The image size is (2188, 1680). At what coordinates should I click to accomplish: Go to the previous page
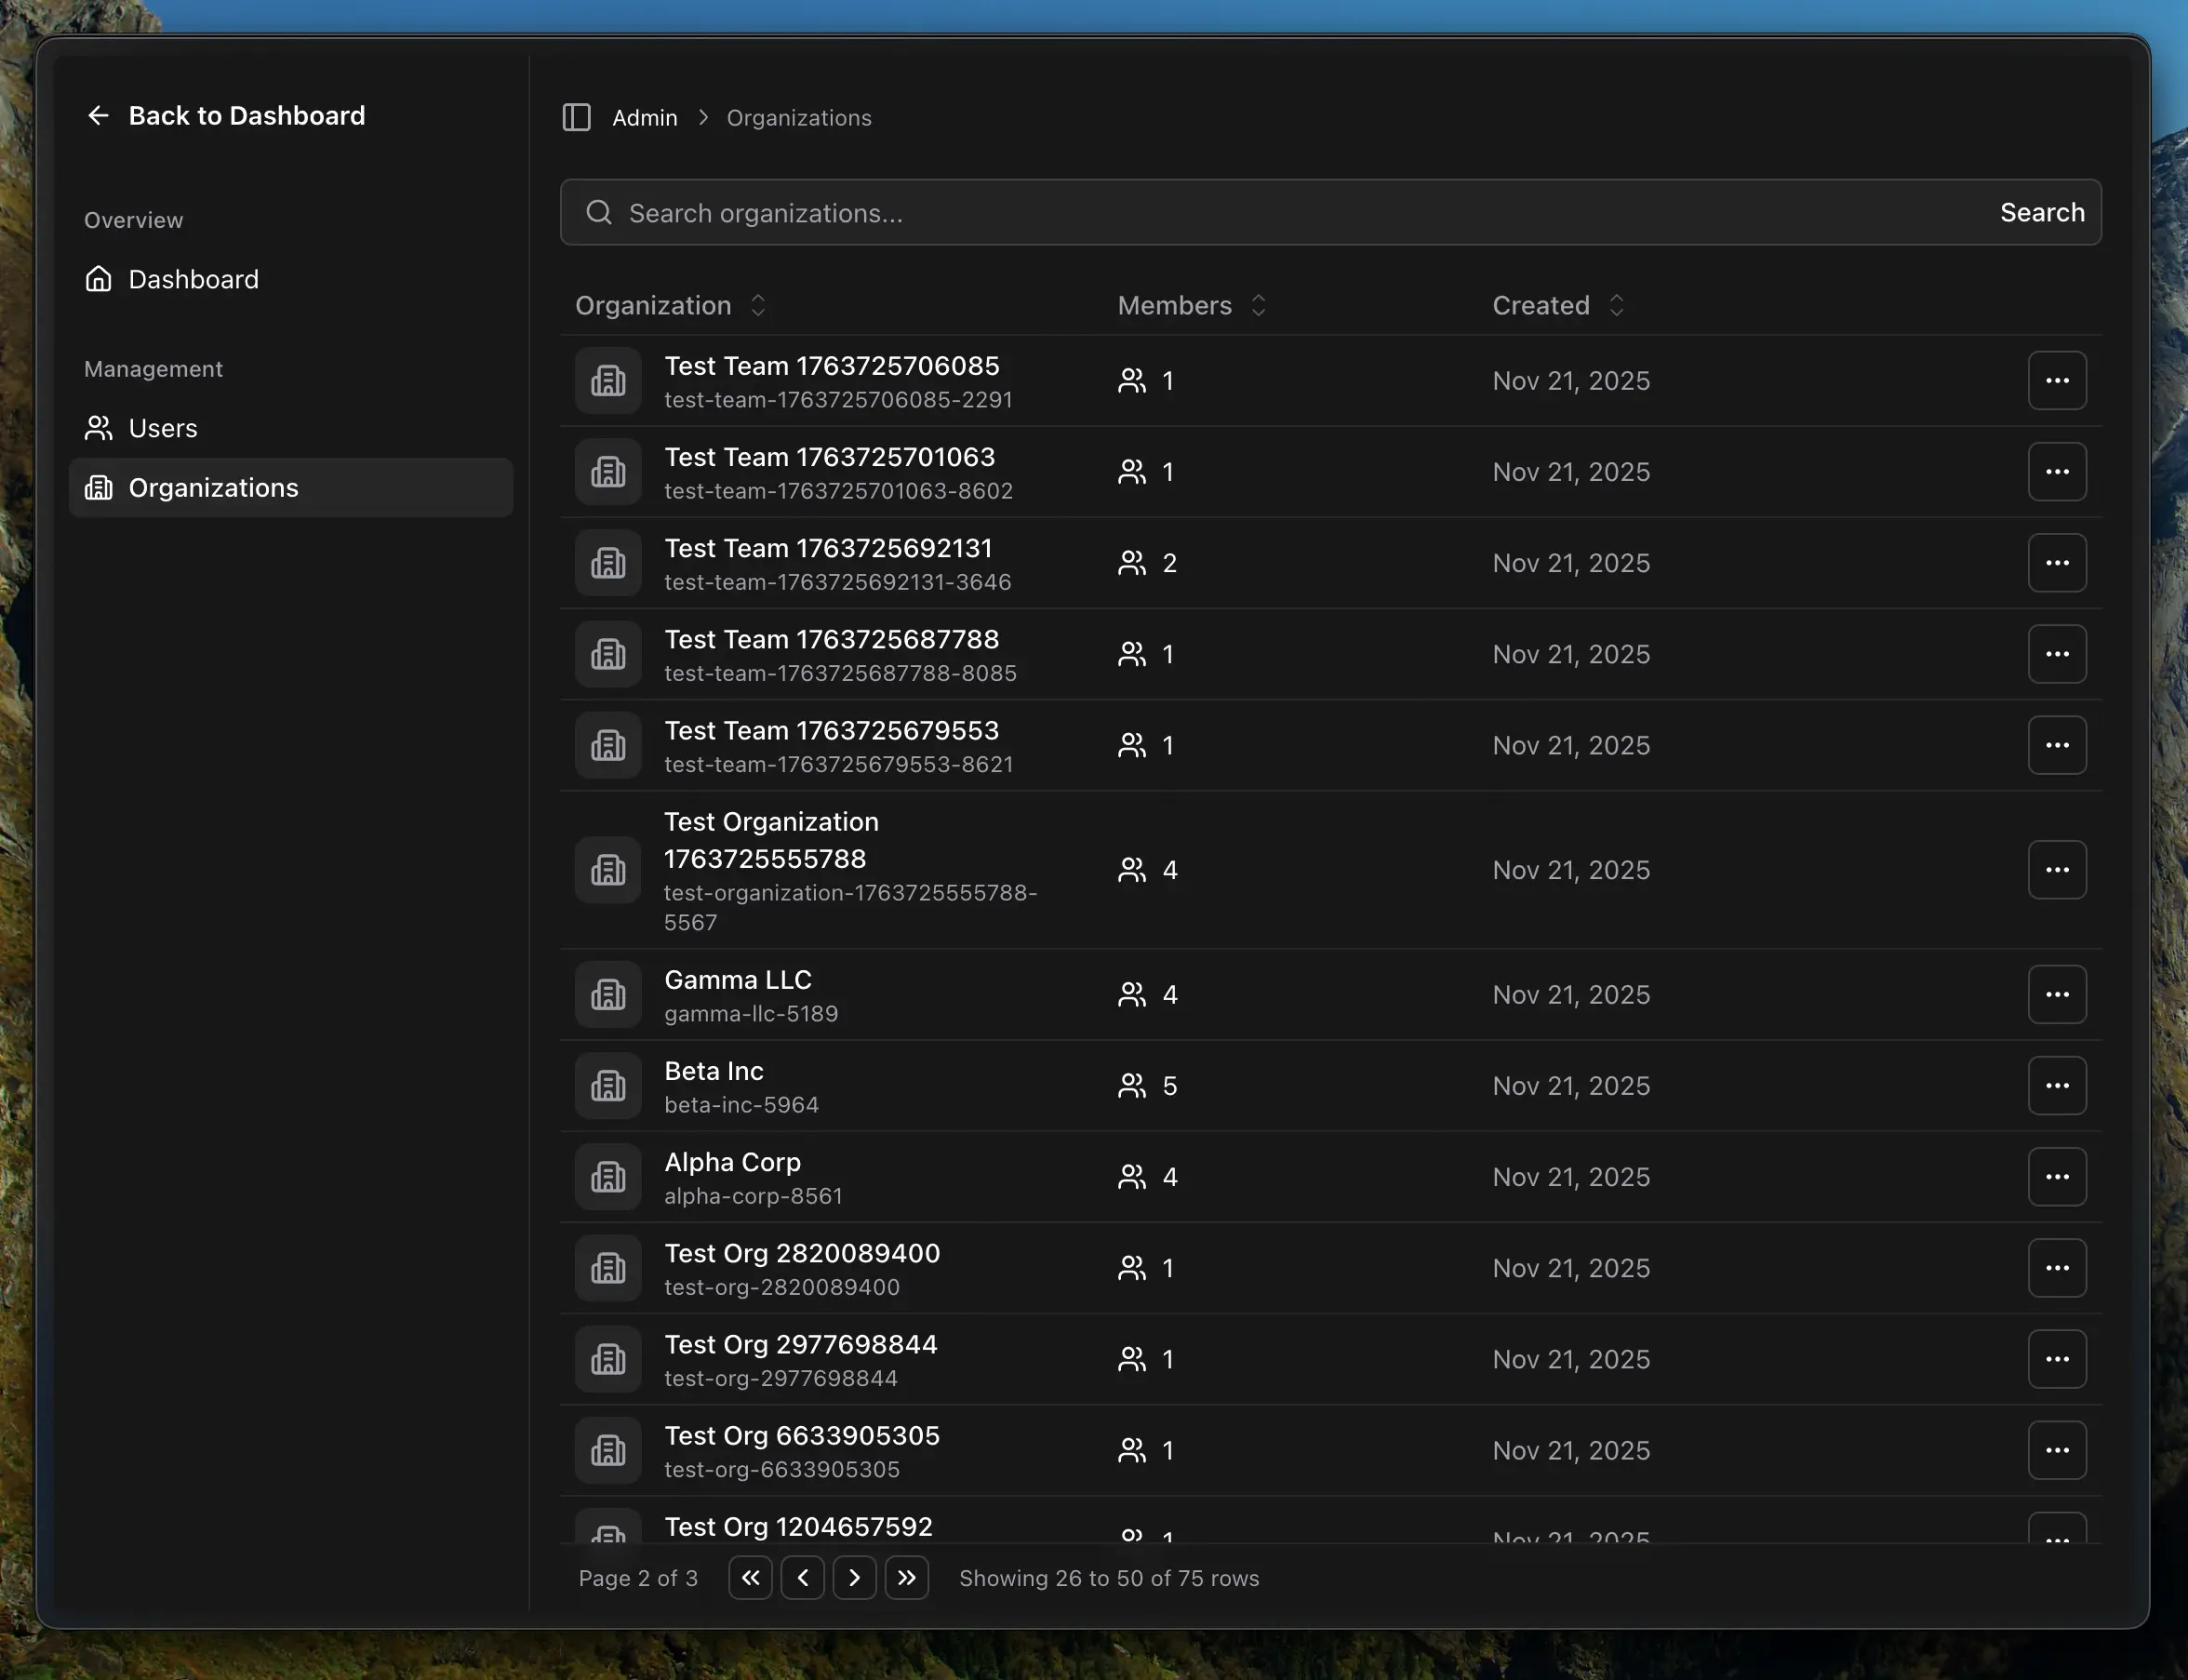point(802,1577)
